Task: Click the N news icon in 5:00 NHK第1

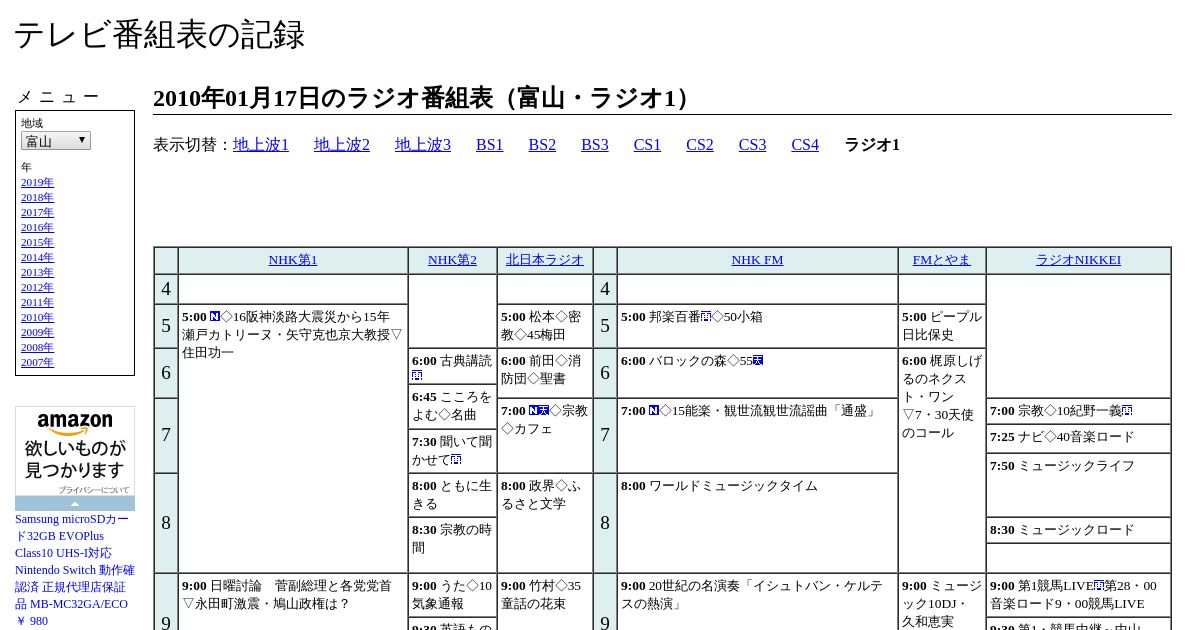Action: pos(215,317)
